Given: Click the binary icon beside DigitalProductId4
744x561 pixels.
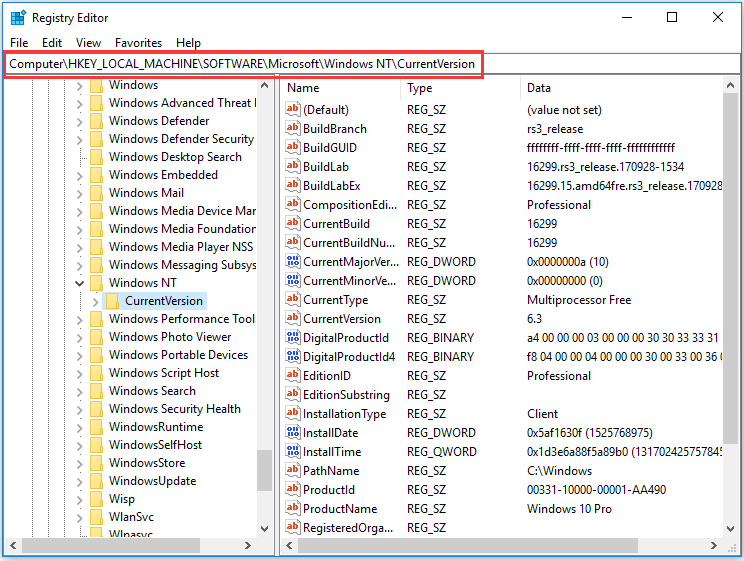Looking at the screenshot, I should [293, 356].
